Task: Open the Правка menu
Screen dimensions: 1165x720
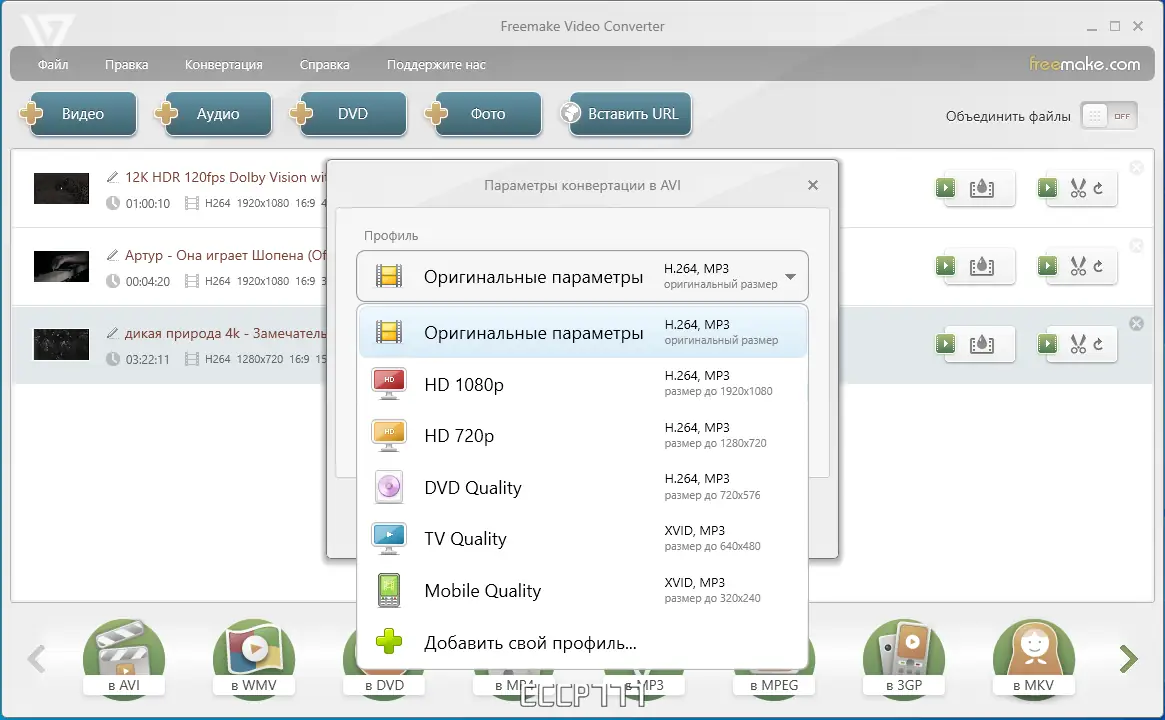Action: pyautogui.click(x=126, y=65)
